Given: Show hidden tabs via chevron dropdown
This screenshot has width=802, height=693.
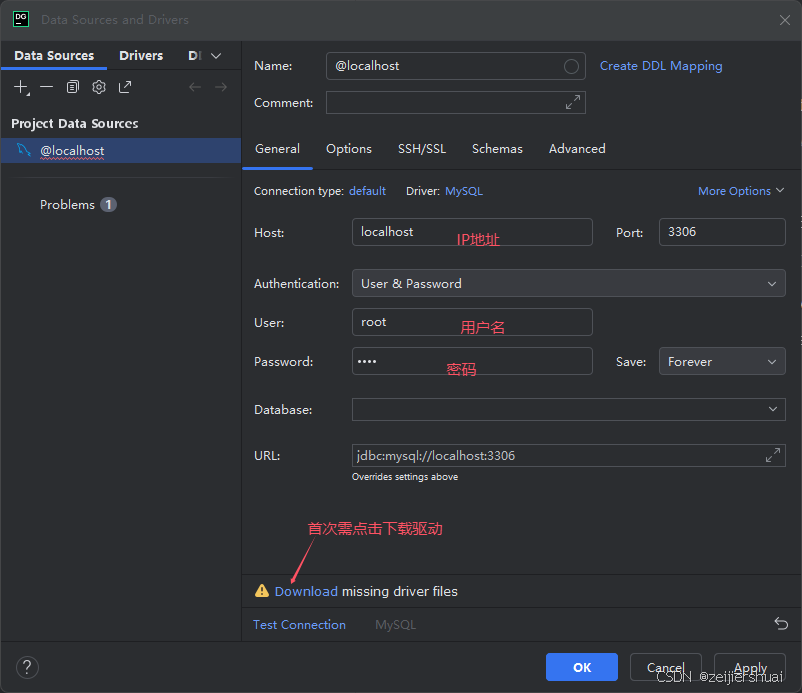Looking at the screenshot, I should click(x=216, y=56).
